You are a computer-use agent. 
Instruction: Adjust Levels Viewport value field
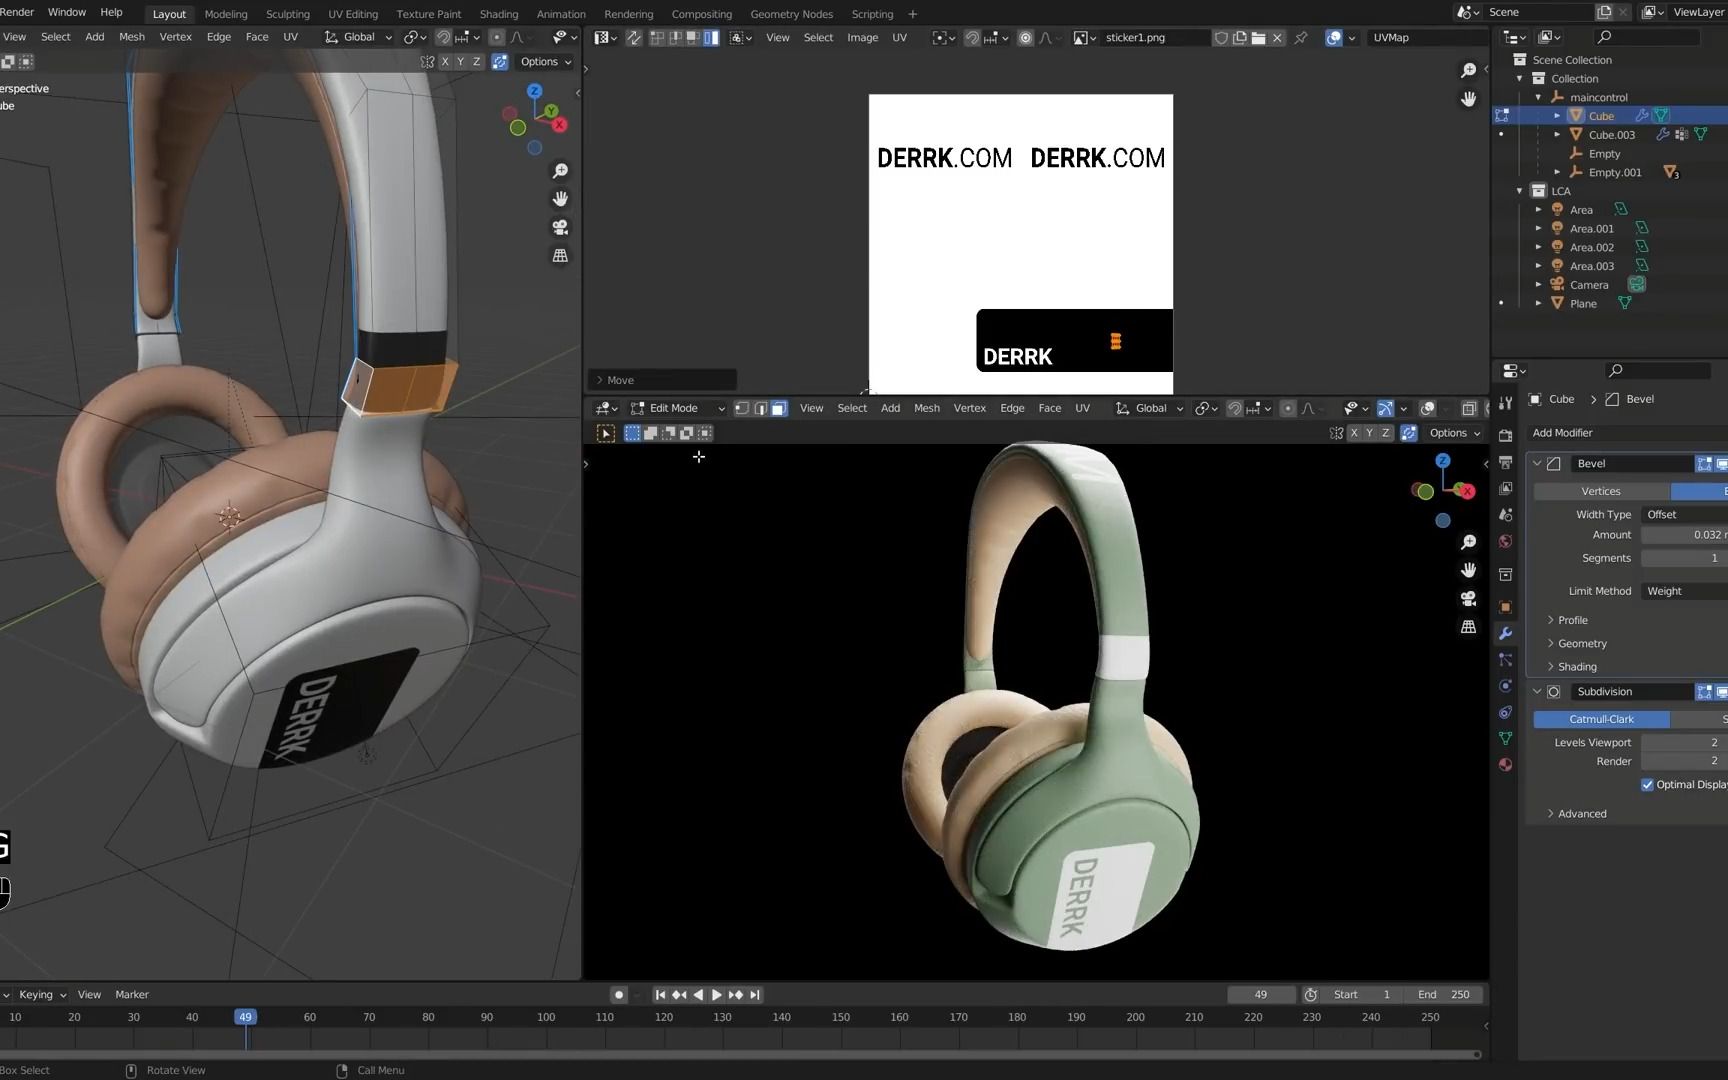pos(1684,743)
